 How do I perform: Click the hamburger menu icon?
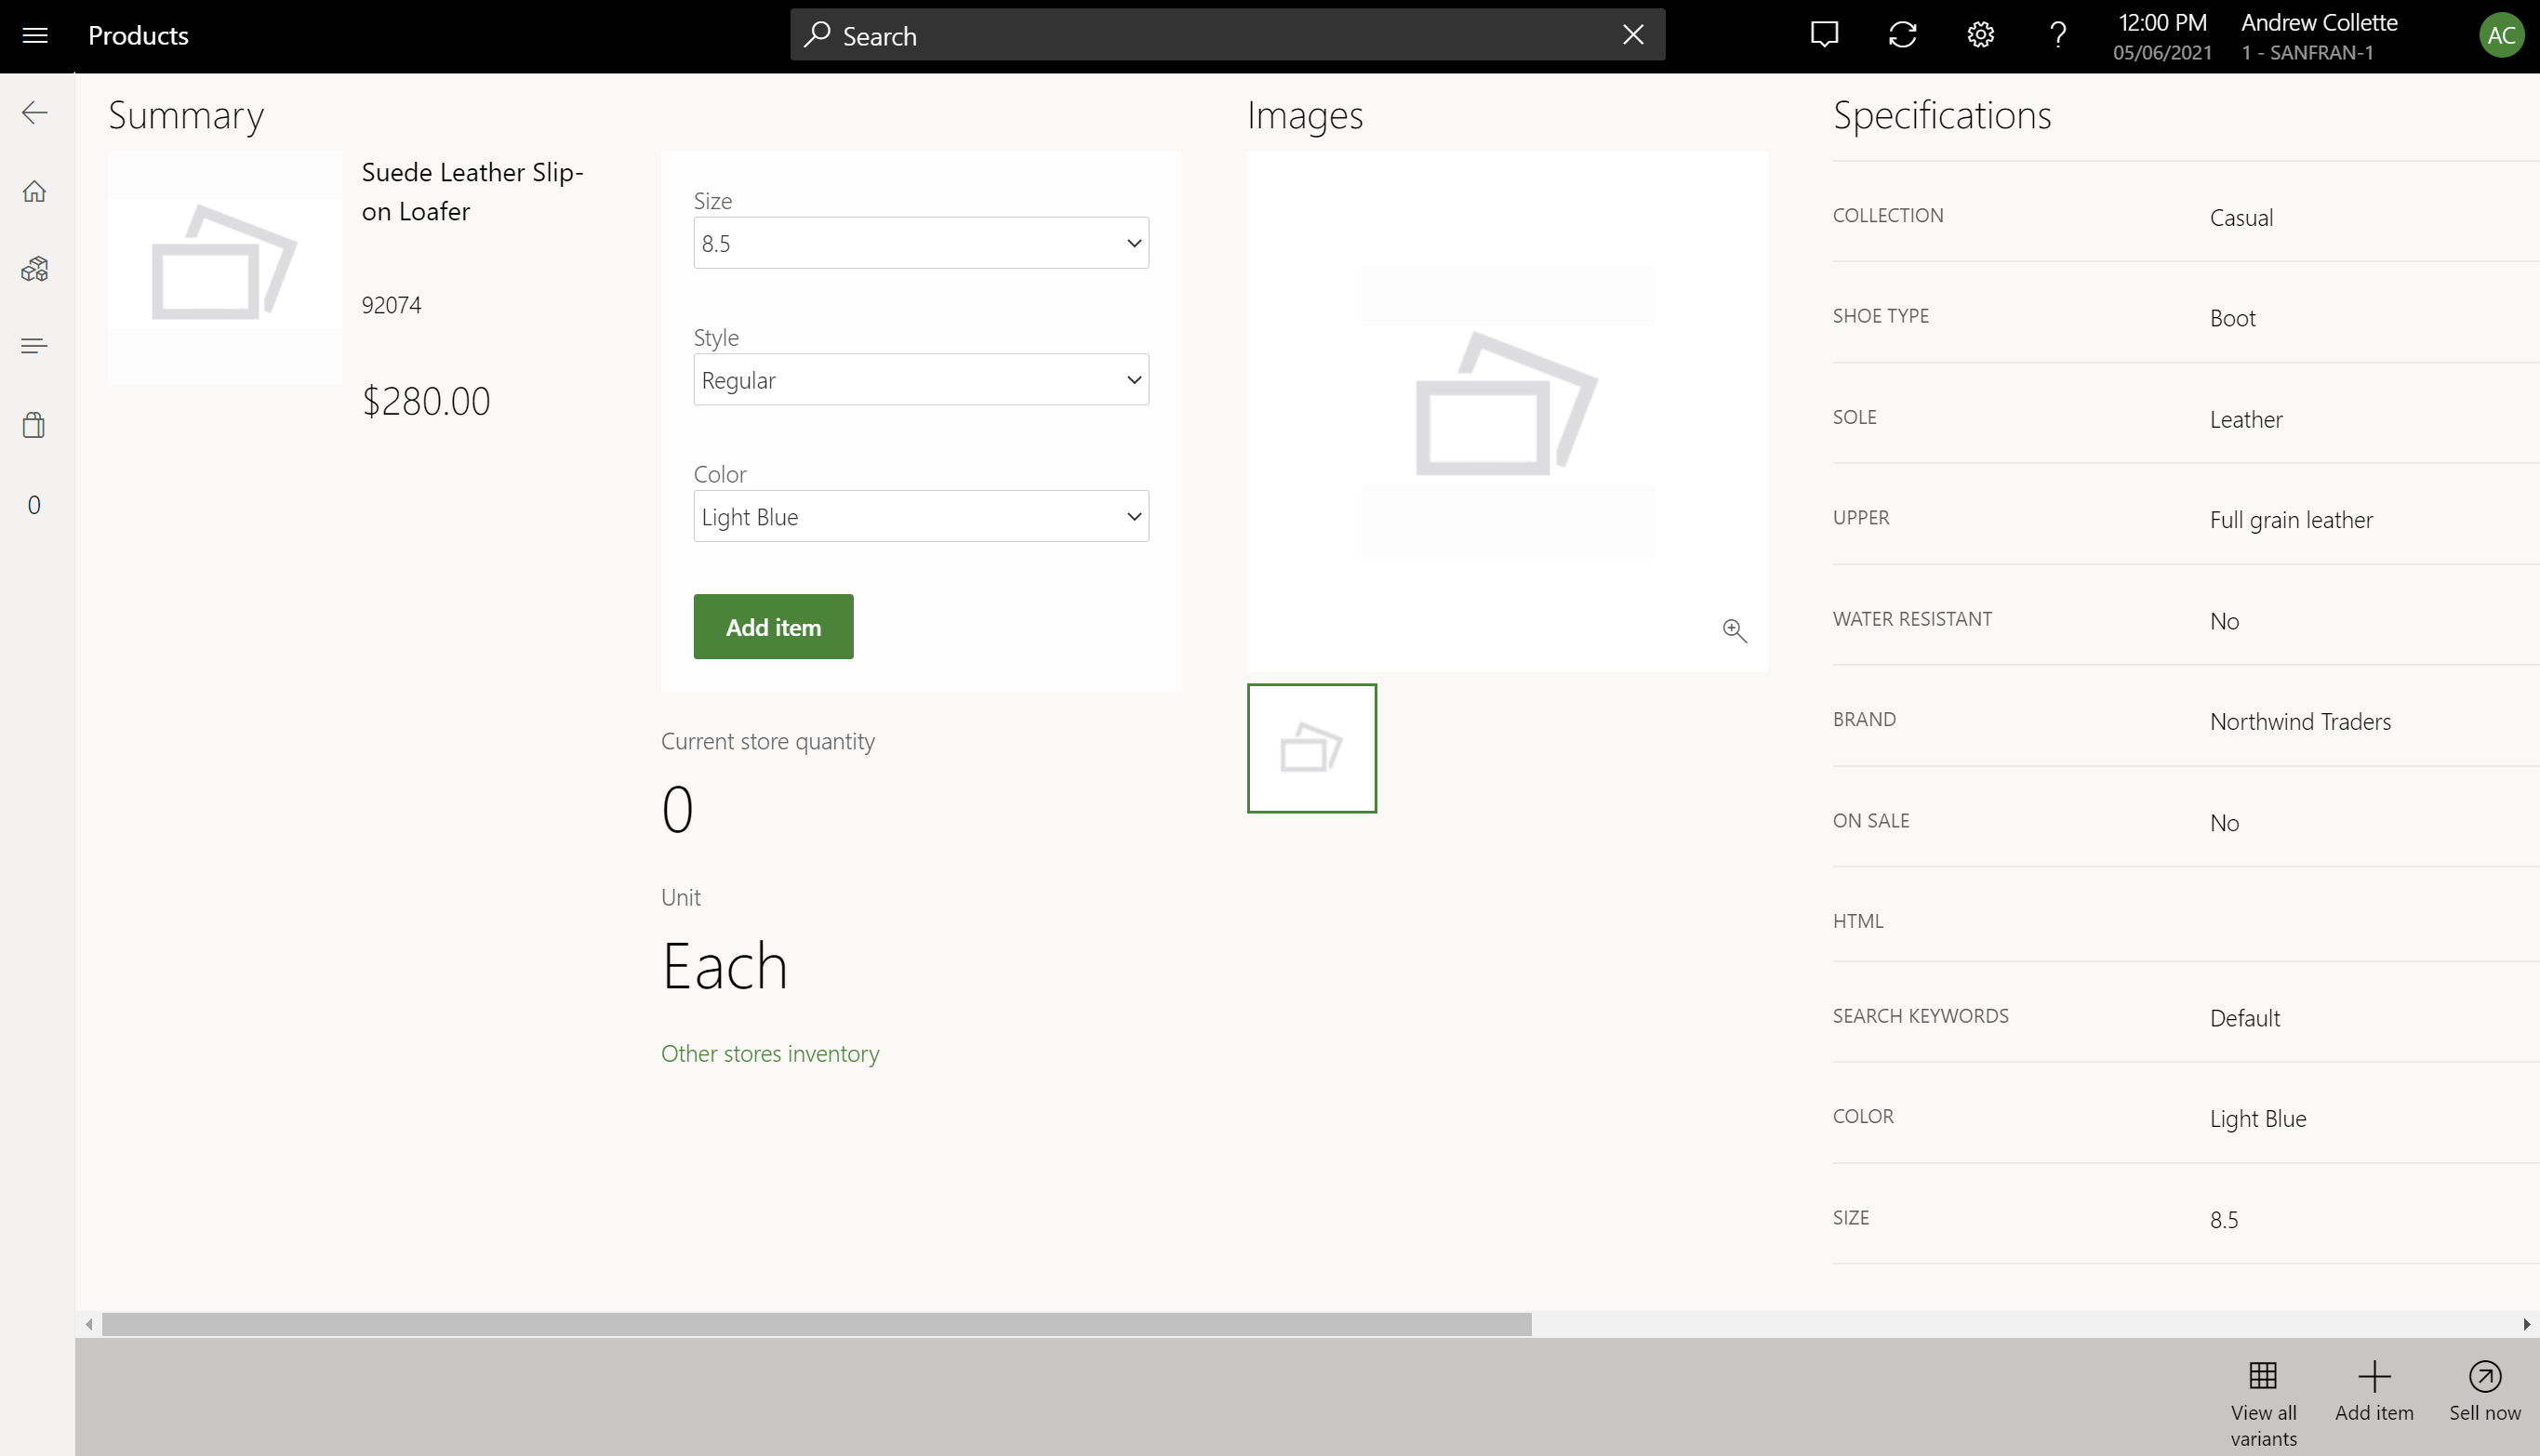35,35
